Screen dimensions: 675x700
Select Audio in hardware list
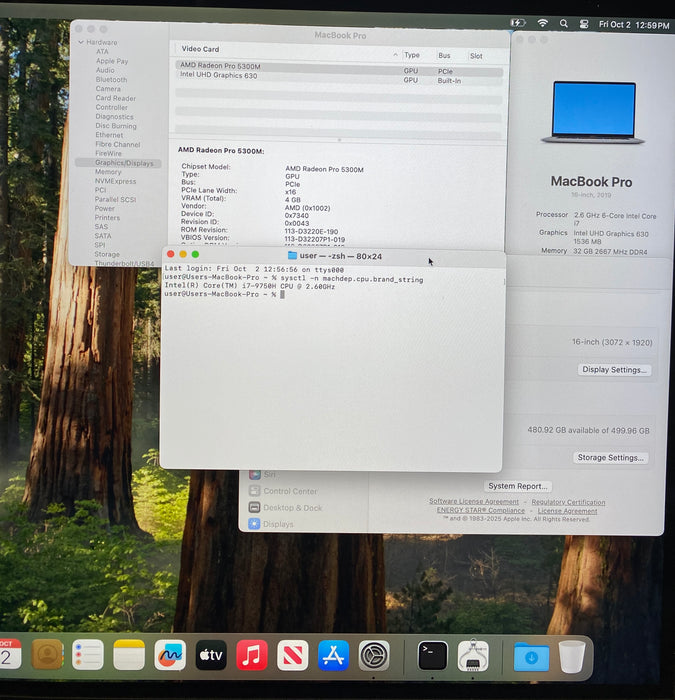coord(105,70)
